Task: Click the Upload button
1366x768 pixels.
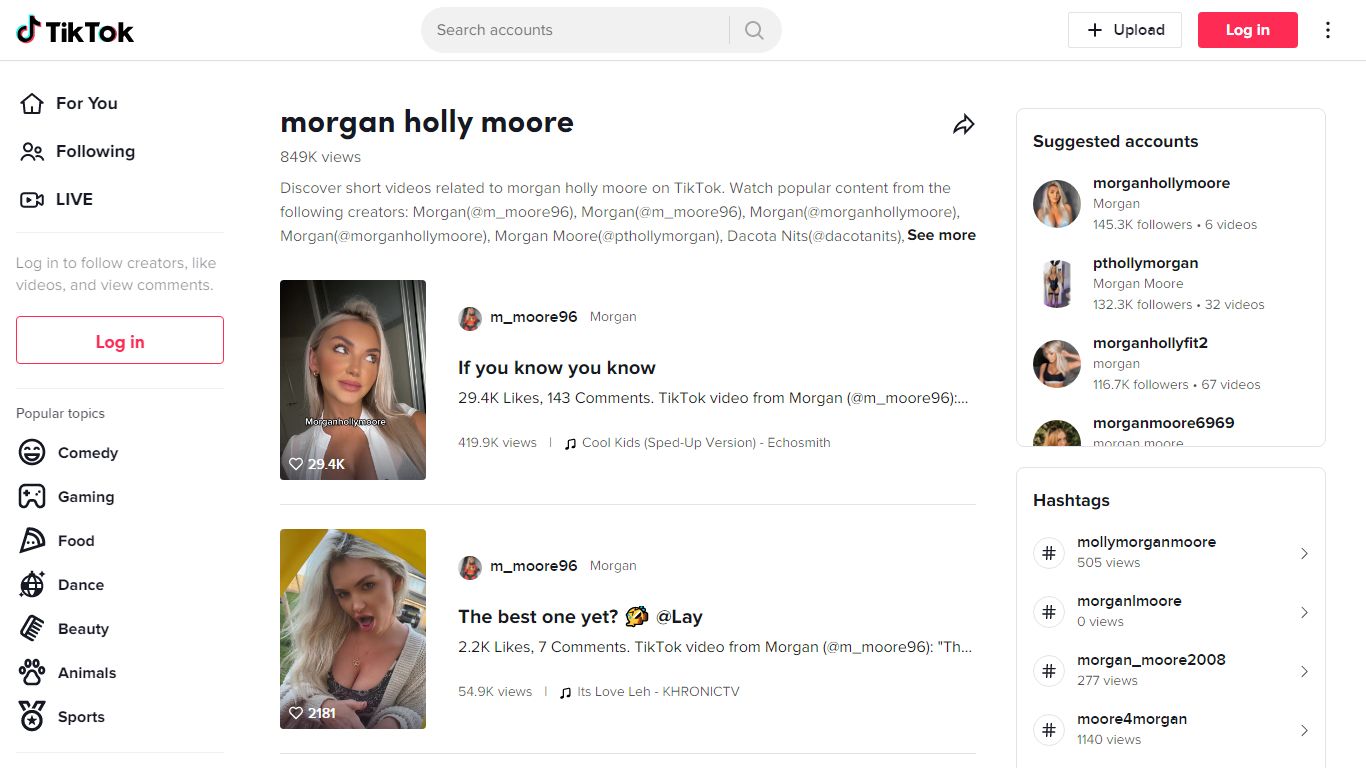Action: click(1125, 30)
